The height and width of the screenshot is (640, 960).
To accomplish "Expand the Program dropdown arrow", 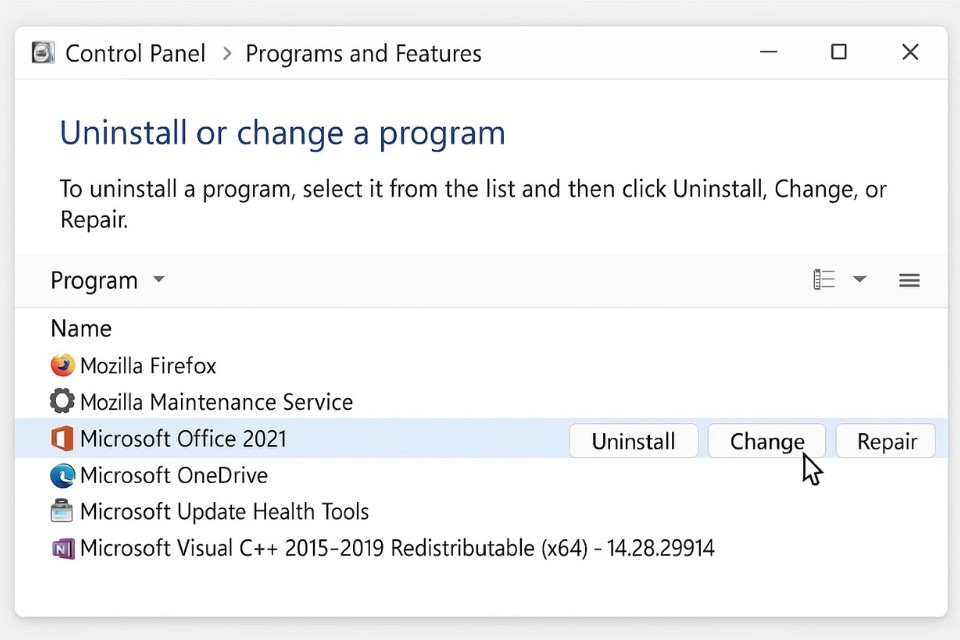I will [158, 280].
